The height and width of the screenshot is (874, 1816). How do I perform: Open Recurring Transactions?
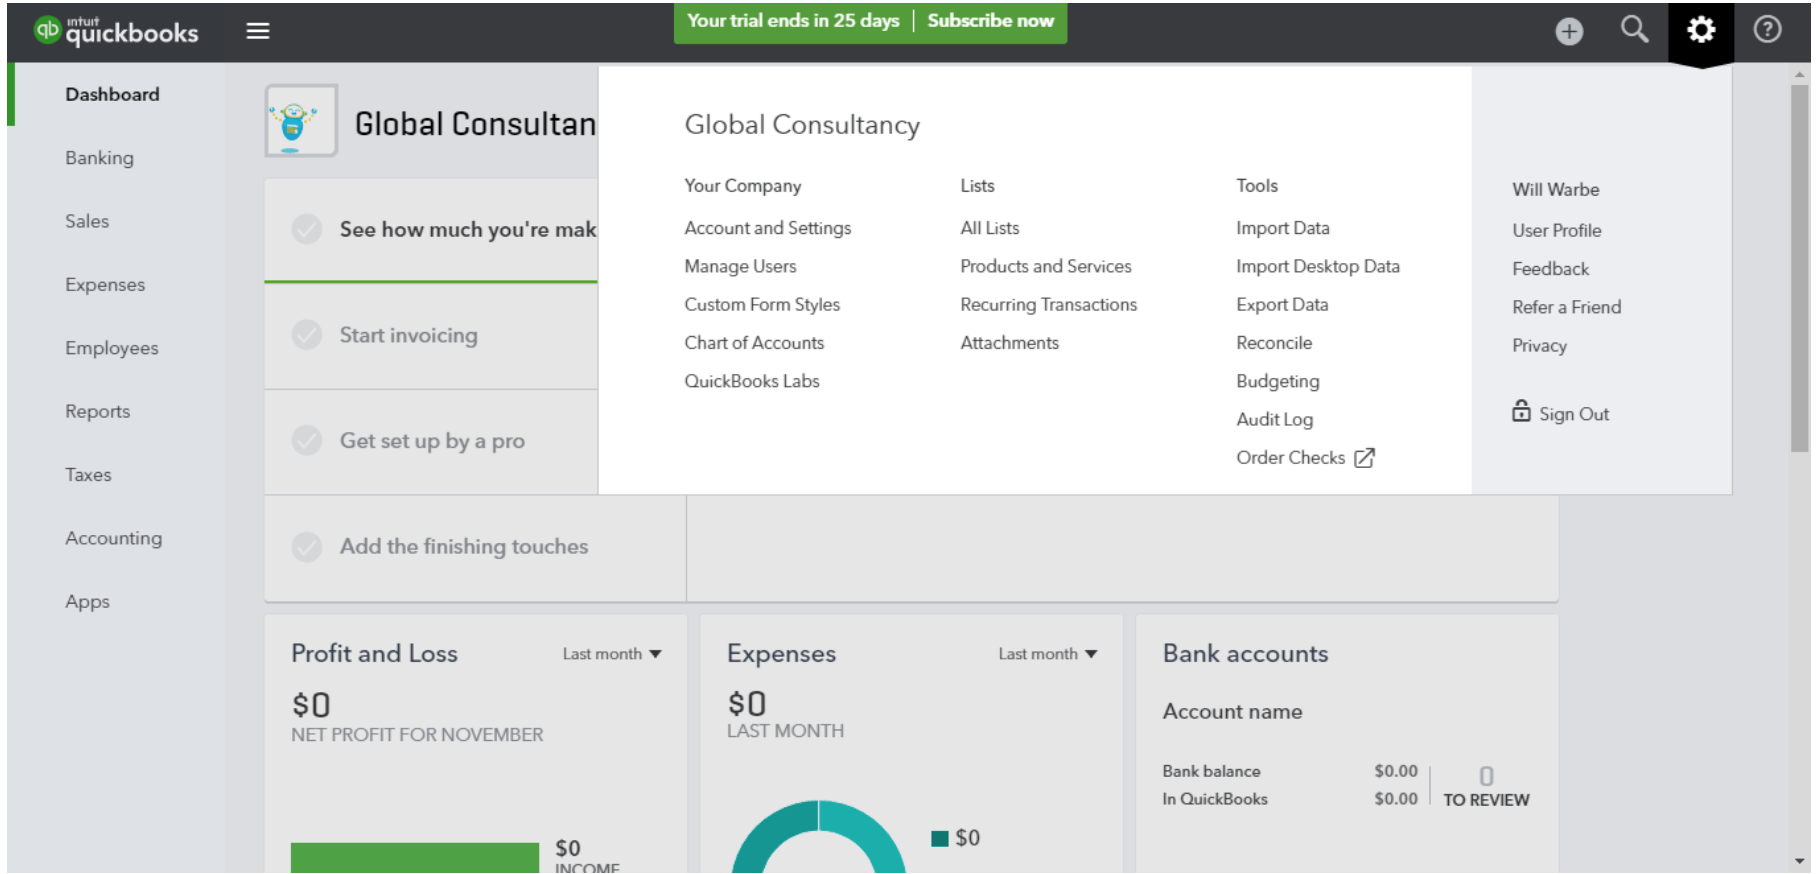(1049, 304)
